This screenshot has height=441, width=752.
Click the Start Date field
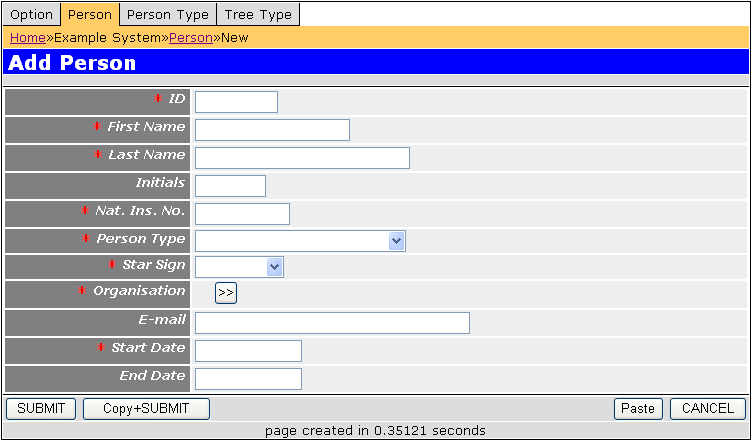click(248, 351)
